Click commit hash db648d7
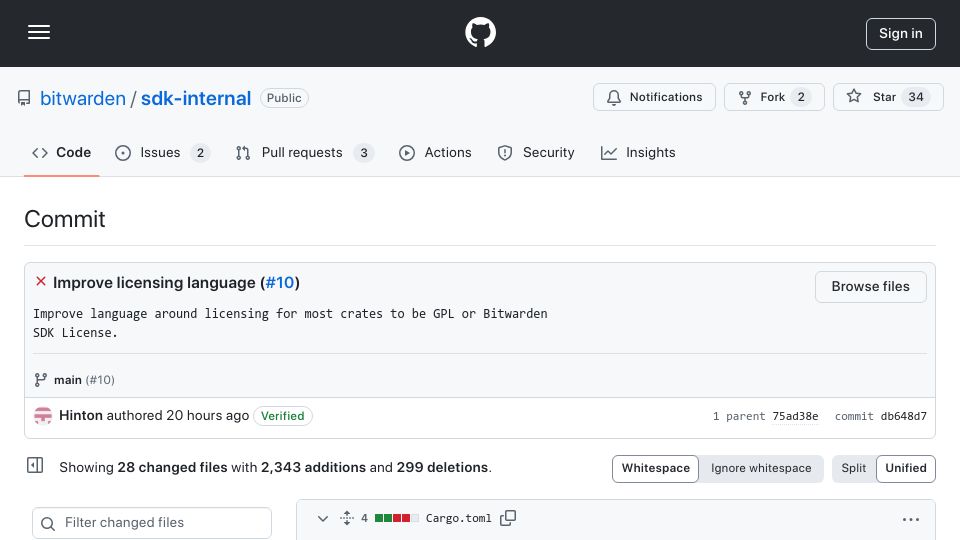 click(x=903, y=416)
